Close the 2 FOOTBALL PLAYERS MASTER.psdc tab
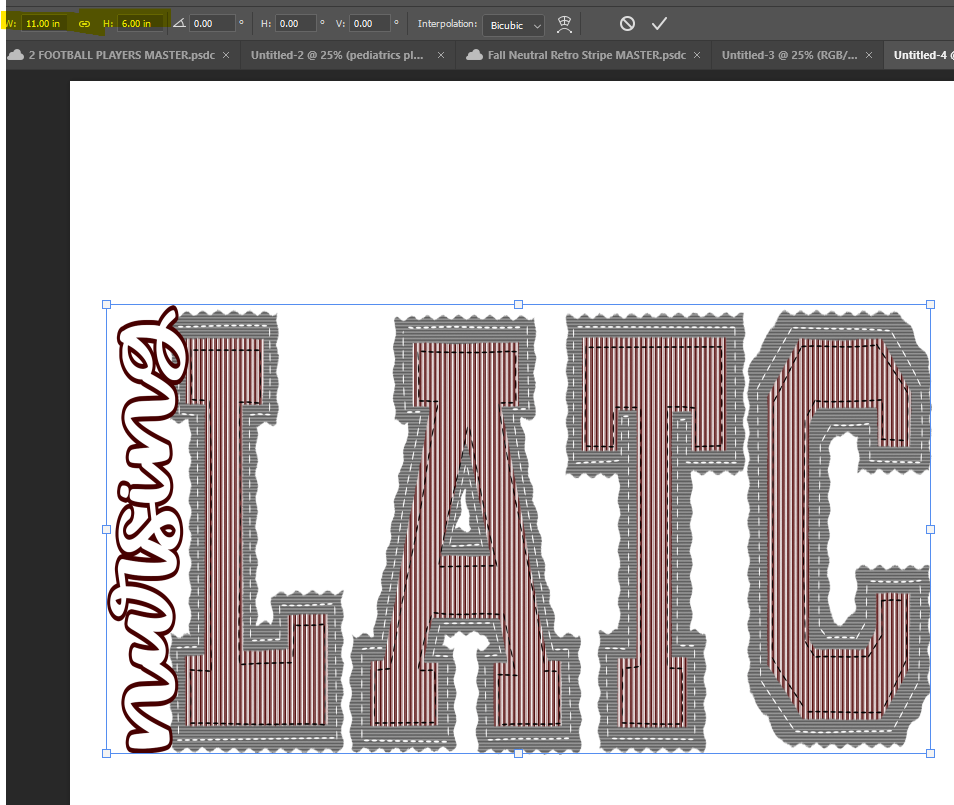 click(x=226, y=55)
